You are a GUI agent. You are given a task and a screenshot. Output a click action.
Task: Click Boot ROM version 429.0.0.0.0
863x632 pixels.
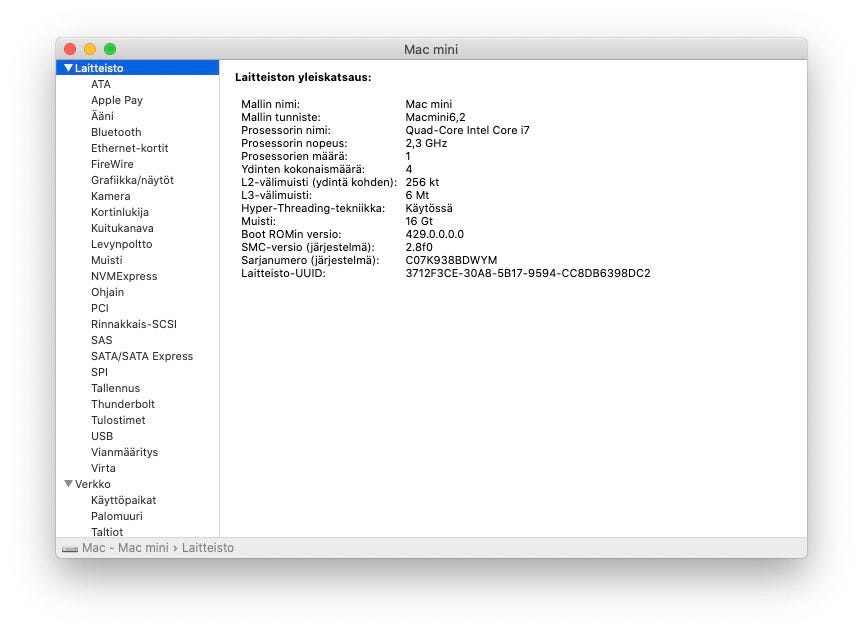pos(434,234)
